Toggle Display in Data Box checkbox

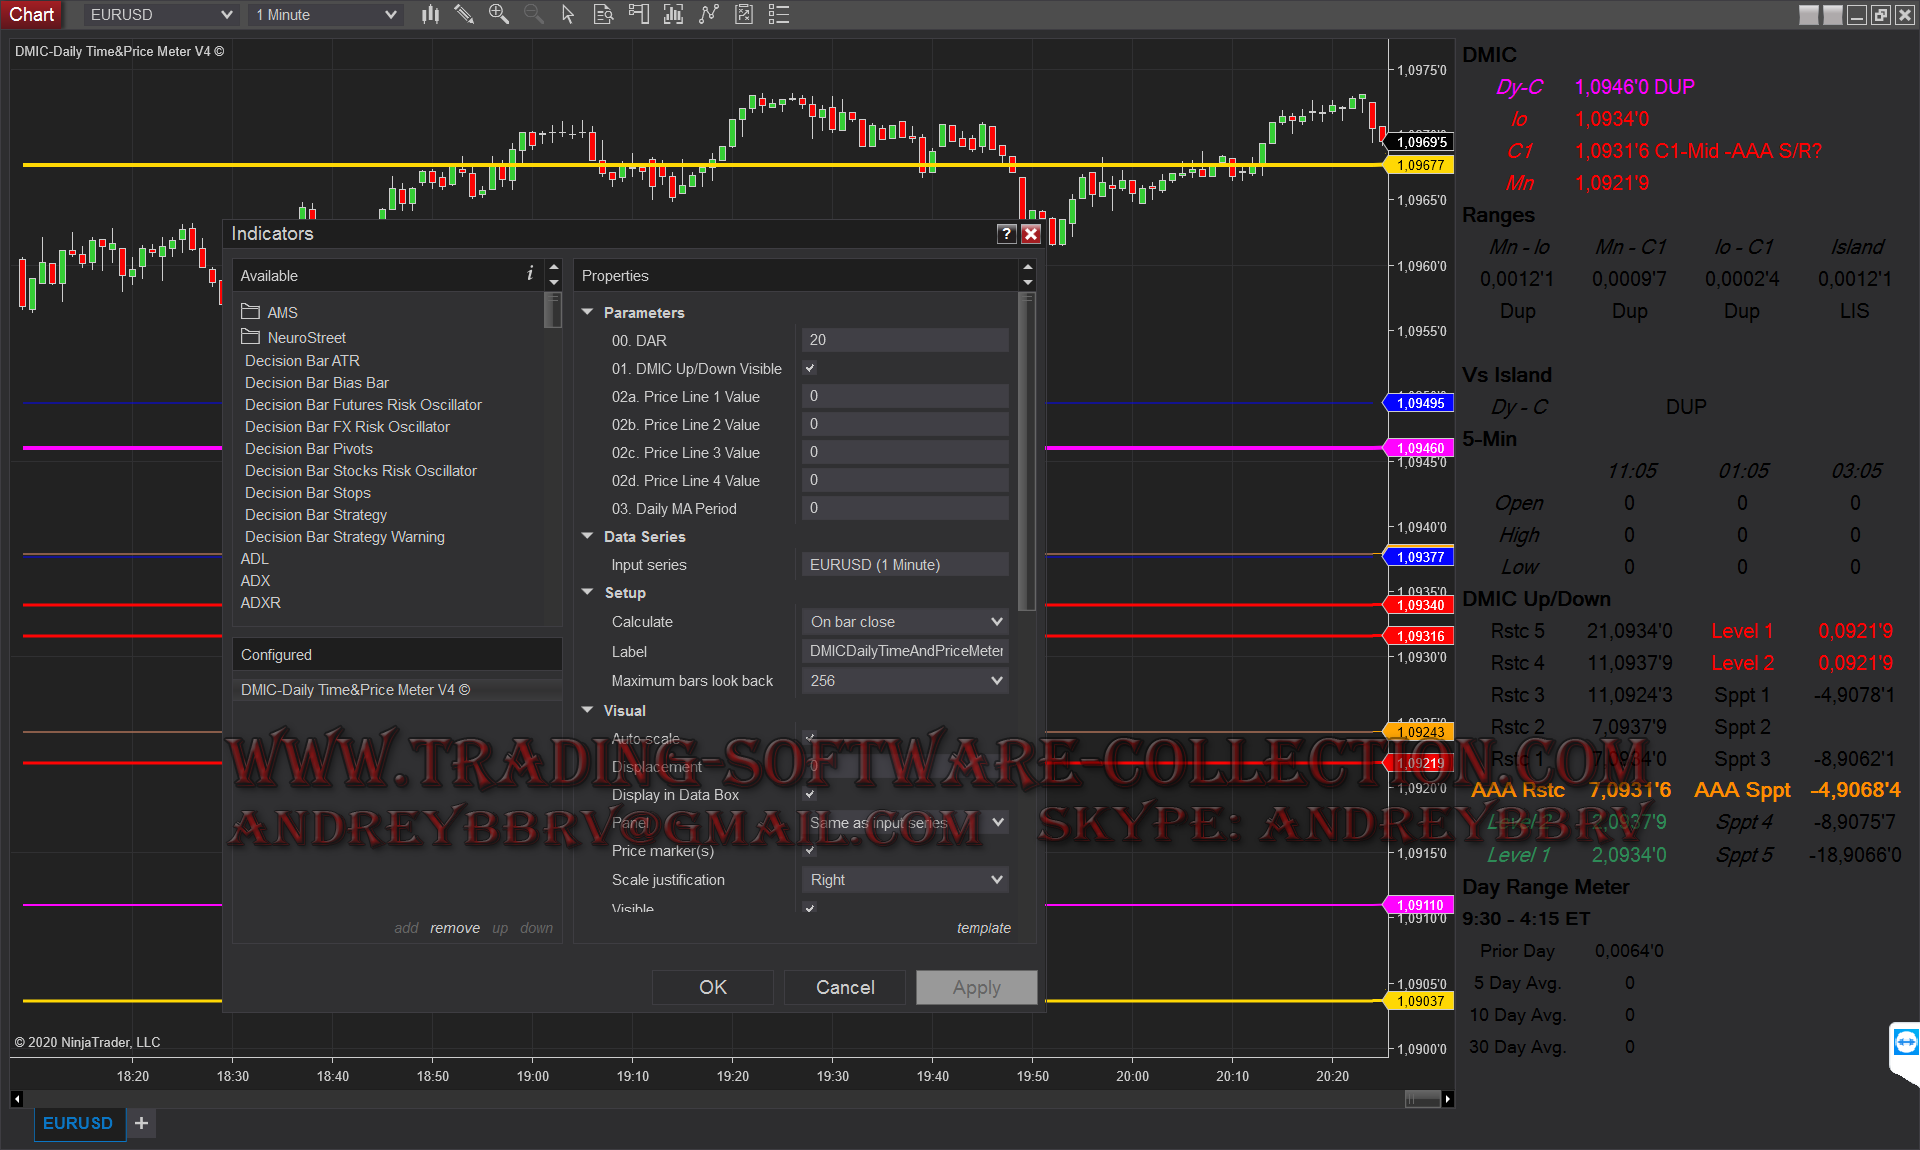(x=810, y=794)
